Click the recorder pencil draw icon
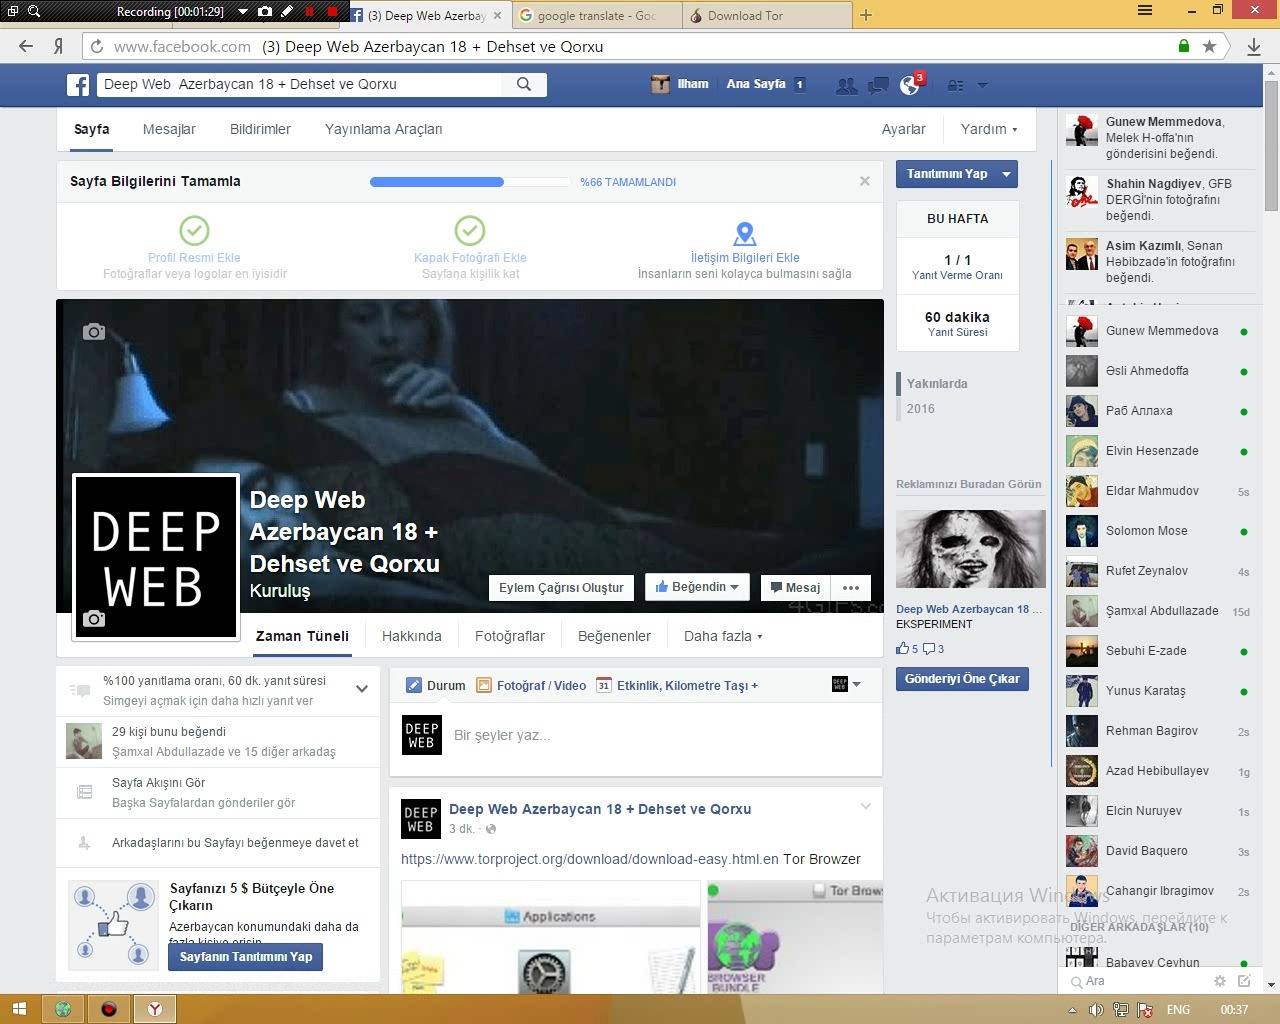The image size is (1280, 1024). tap(287, 12)
